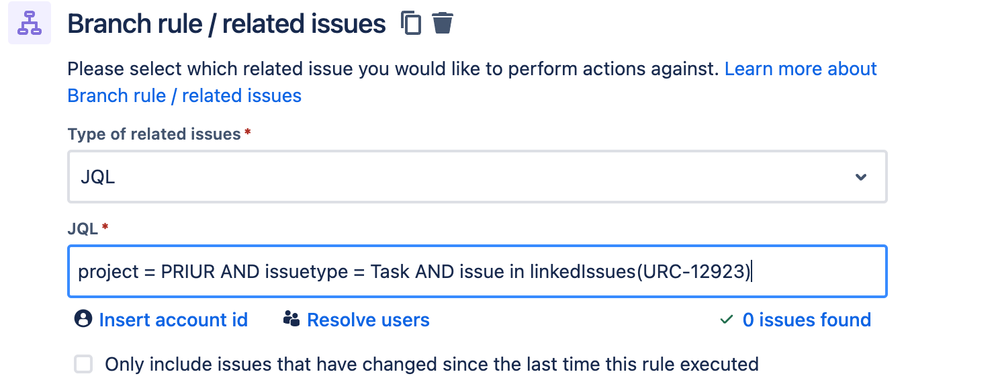Expand the chevron arrow in the type selector
This screenshot has width=998, height=376.
(x=861, y=177)
